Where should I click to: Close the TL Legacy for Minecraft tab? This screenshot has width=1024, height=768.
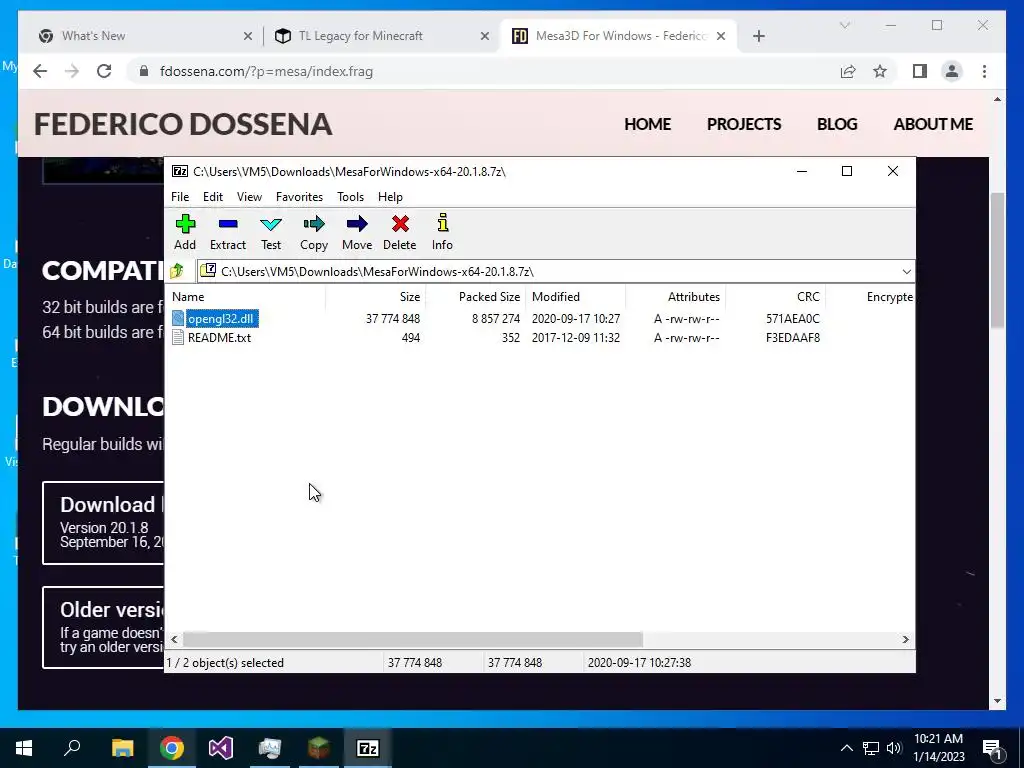[x=485, y=36]
